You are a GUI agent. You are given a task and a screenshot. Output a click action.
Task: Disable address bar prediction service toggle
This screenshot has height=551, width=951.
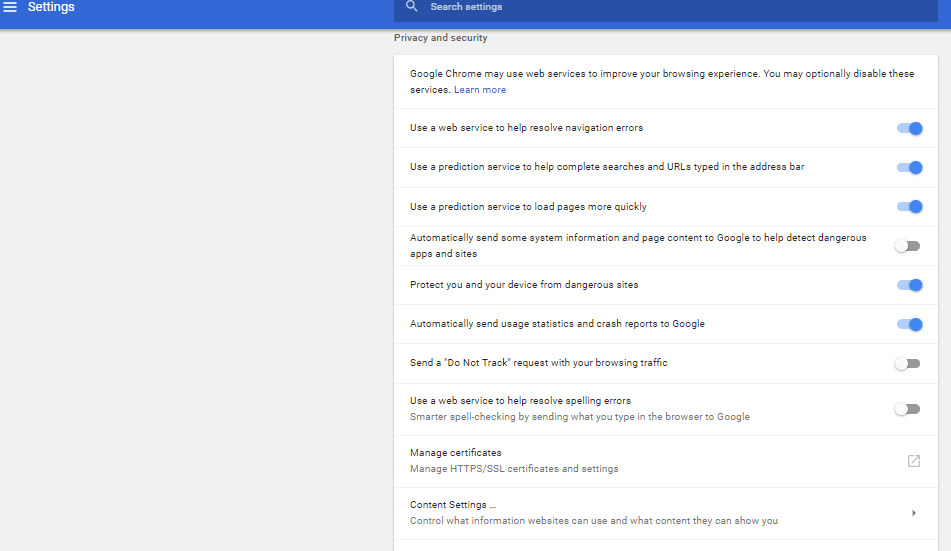point(909,167)
